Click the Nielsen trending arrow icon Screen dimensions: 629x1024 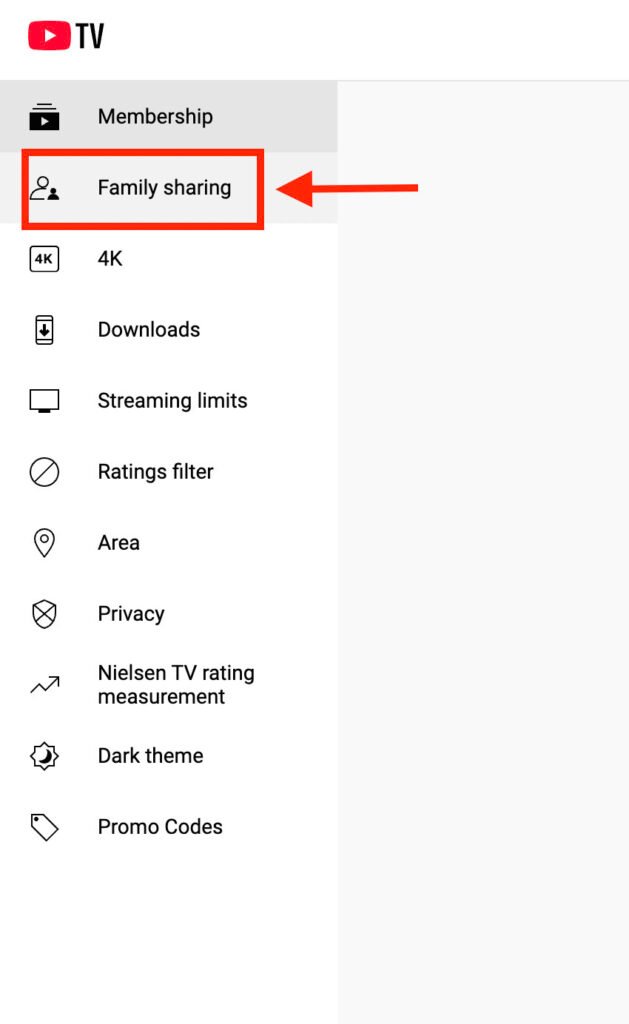[x=44, y=685]
